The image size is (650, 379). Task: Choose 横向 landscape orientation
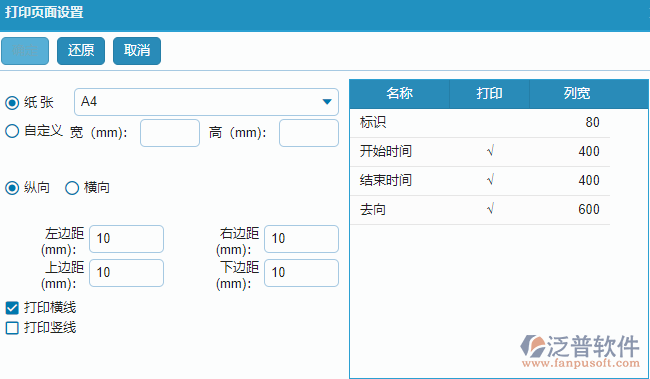[x=72, y=188]
